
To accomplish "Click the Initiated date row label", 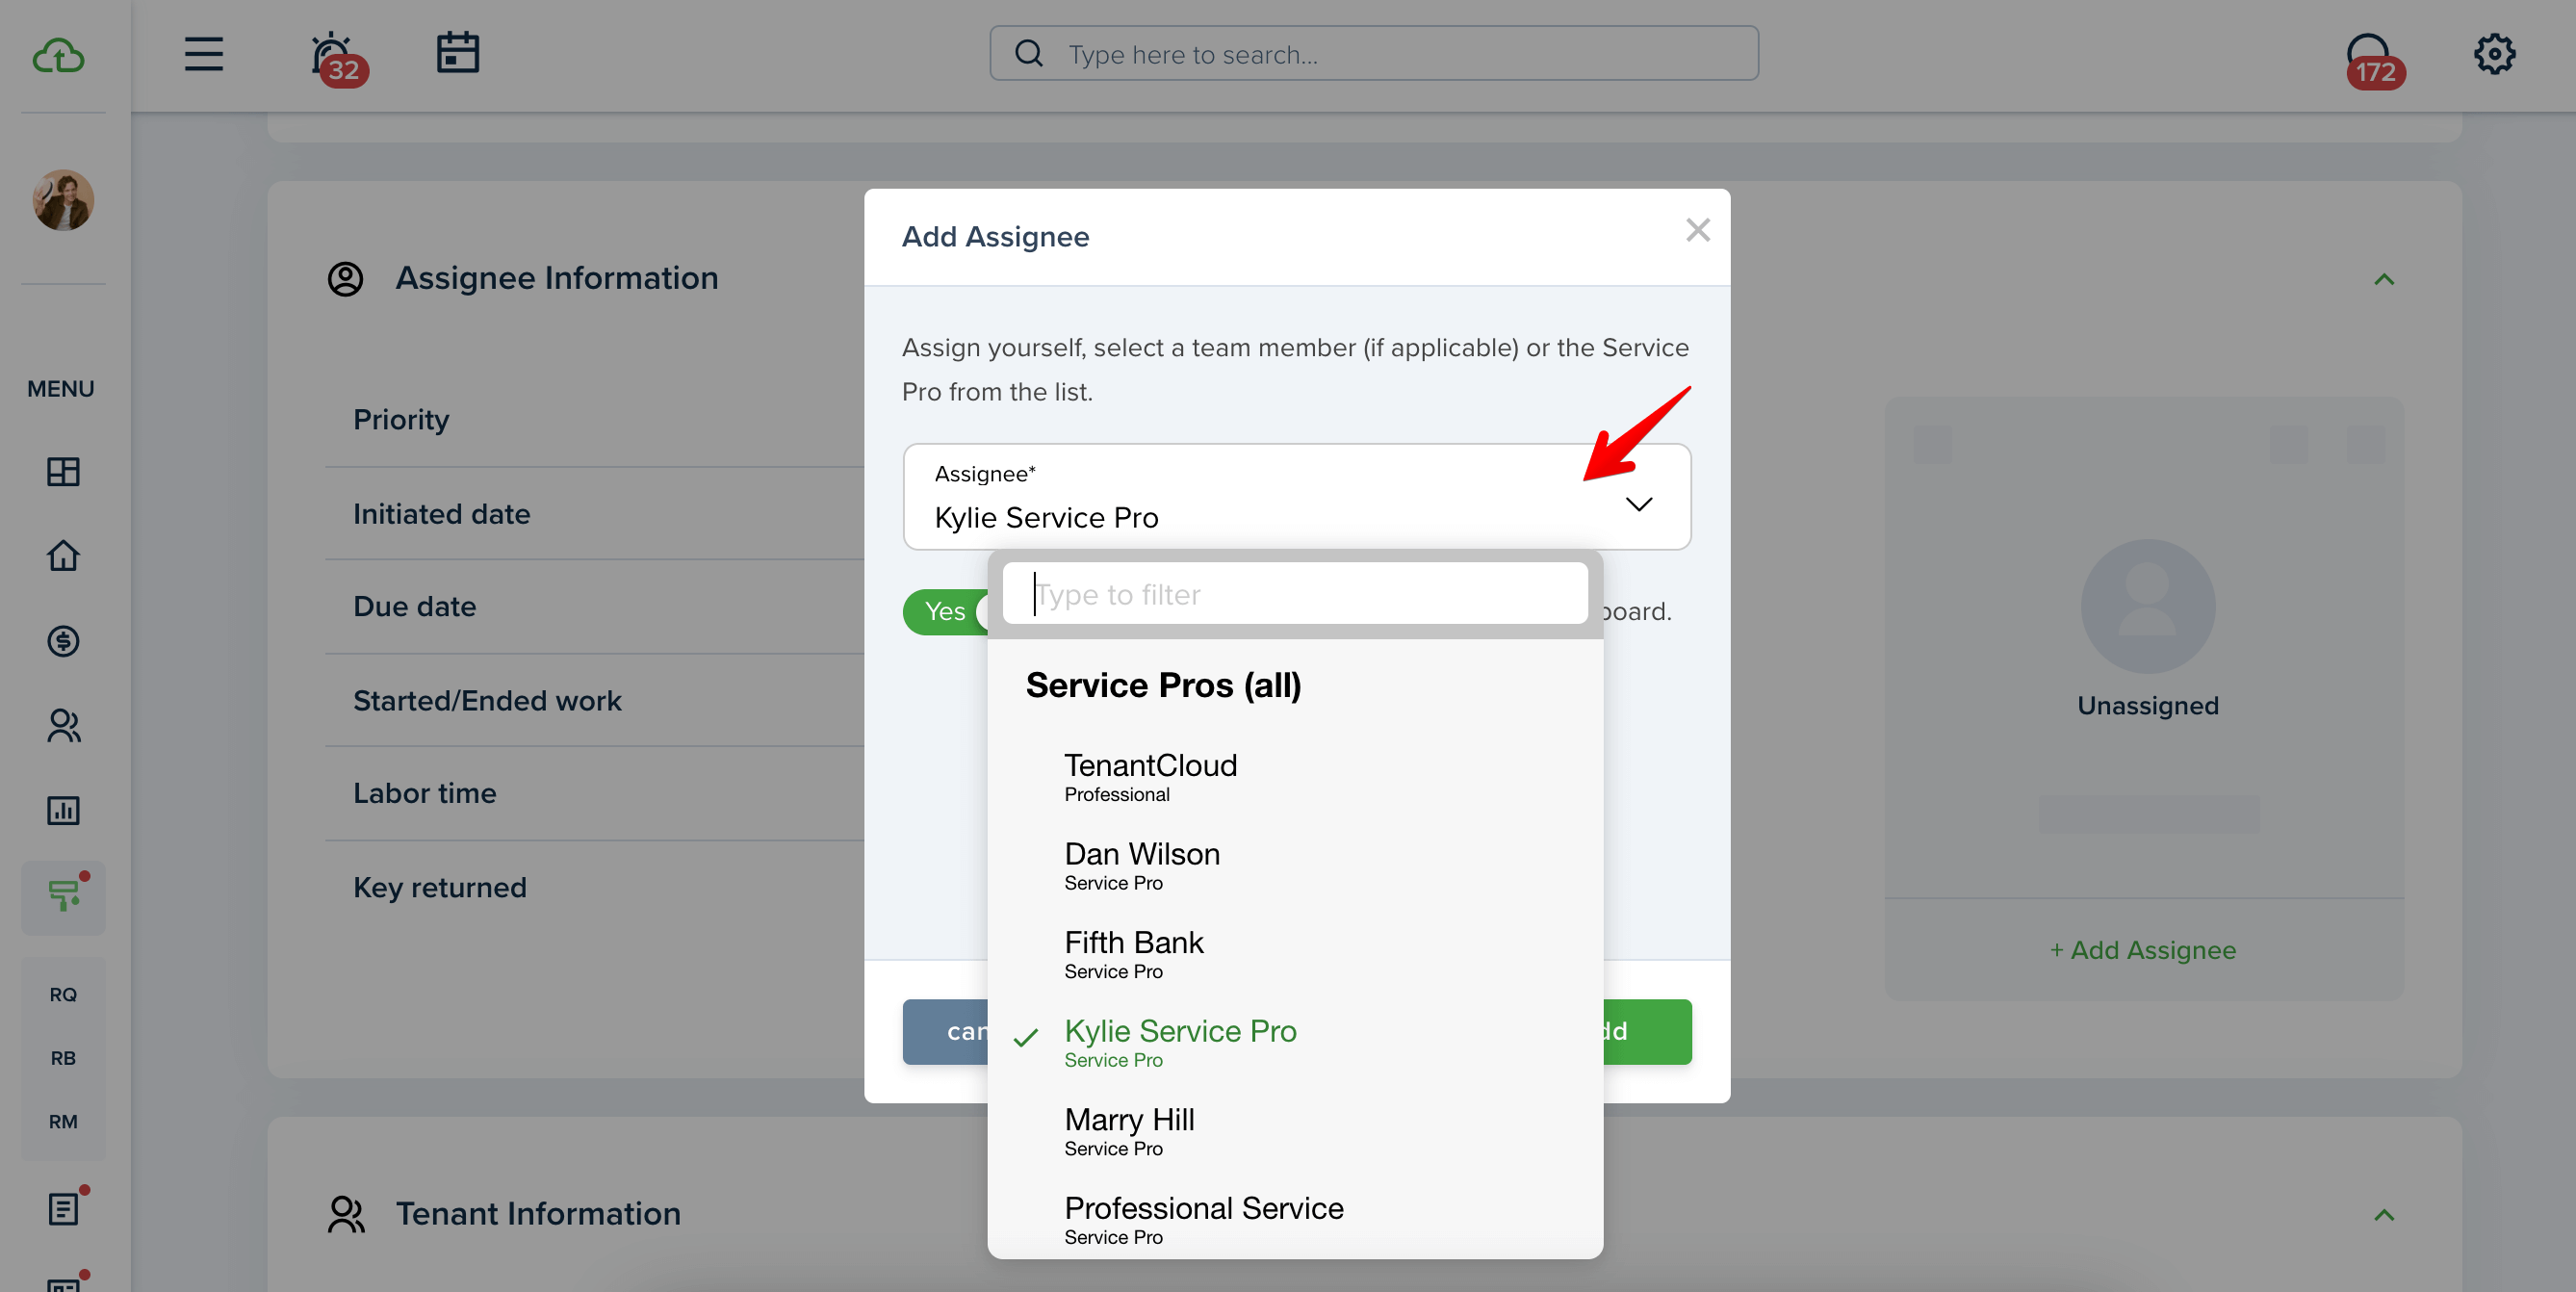I will (x=441, y=513).
